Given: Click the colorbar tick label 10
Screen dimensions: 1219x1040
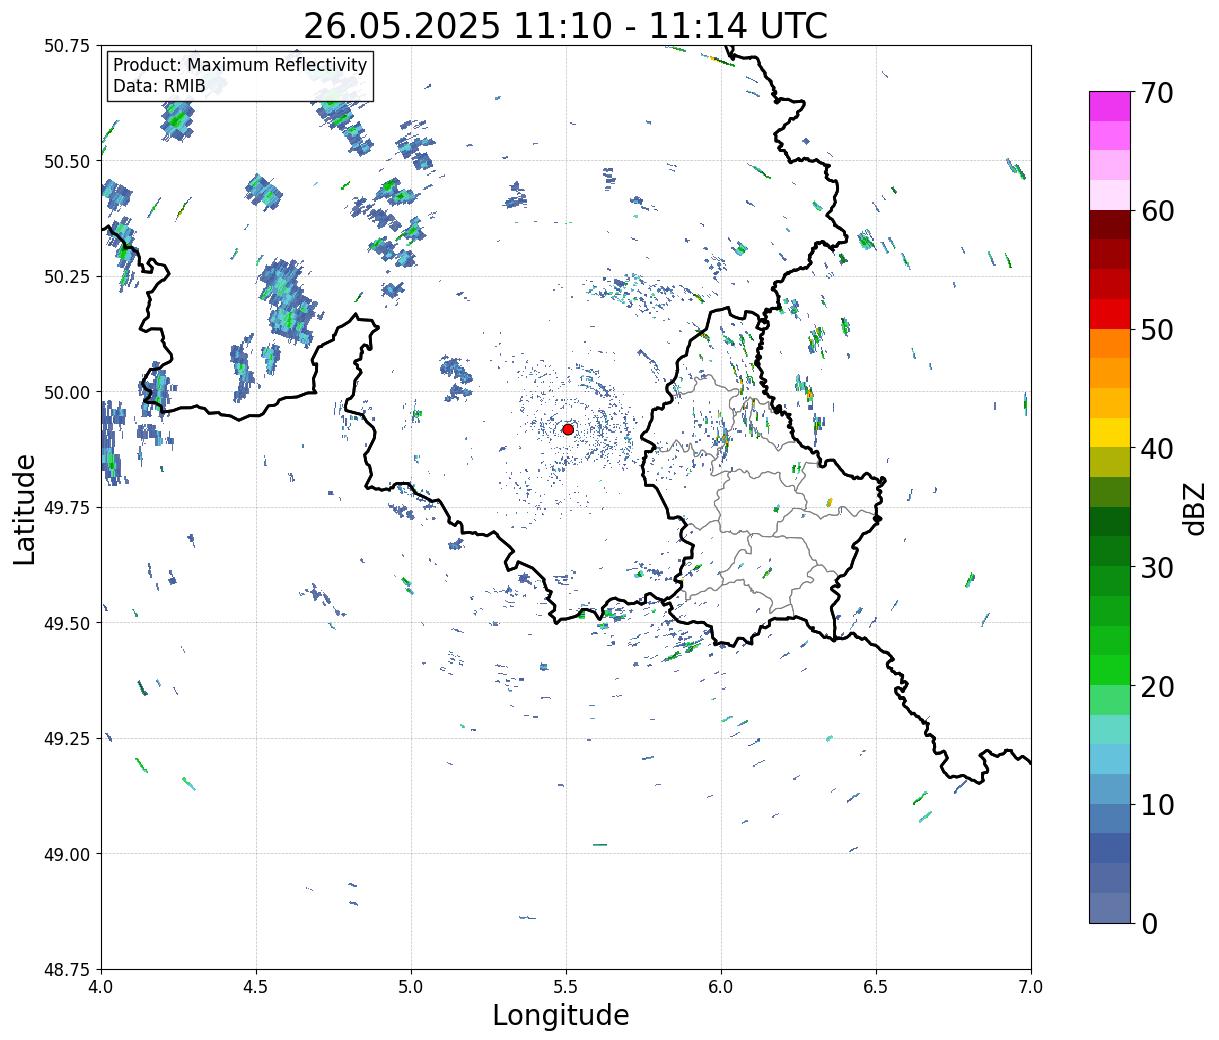Looking at the screenshot, I should (1158, 804).
